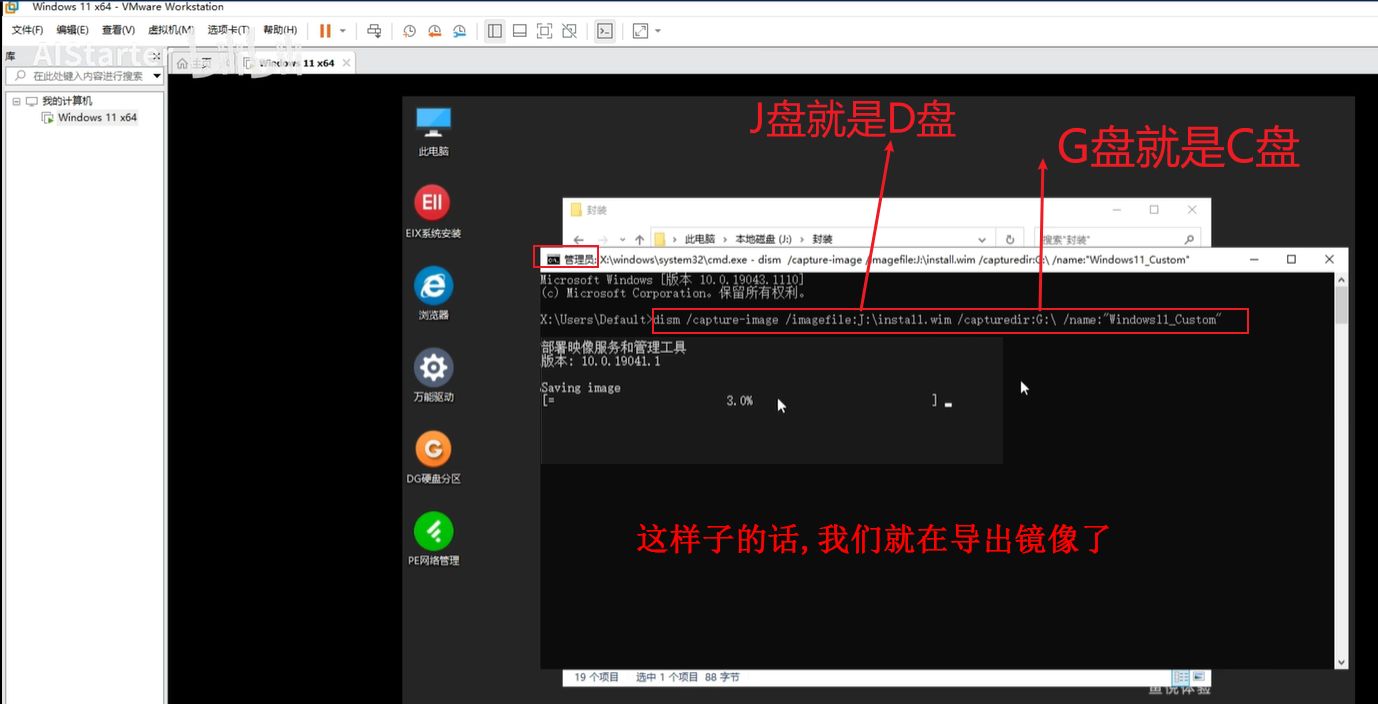
Task: Click the Send Ctrl+Alt+Del toolbar icon
Action: click(x=374, y=31)
